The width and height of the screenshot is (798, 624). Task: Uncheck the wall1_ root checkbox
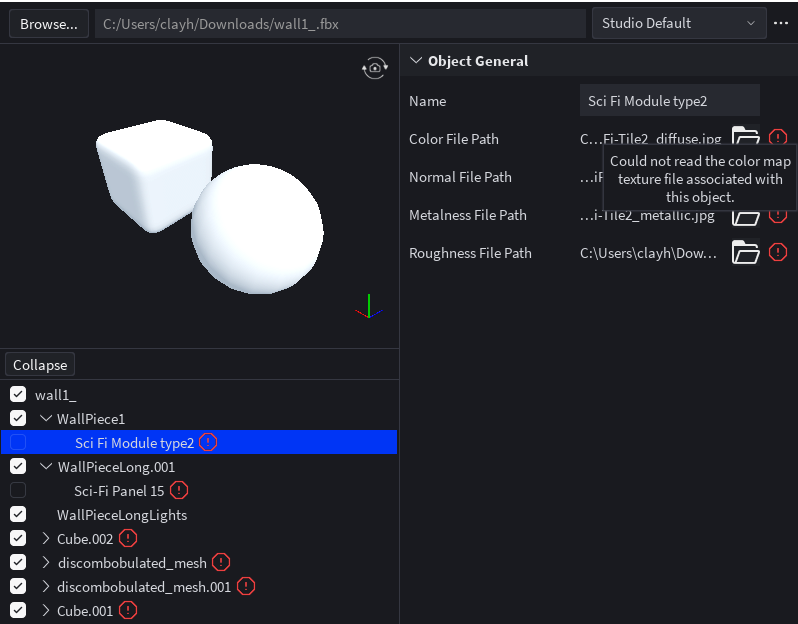click(18, 394)
